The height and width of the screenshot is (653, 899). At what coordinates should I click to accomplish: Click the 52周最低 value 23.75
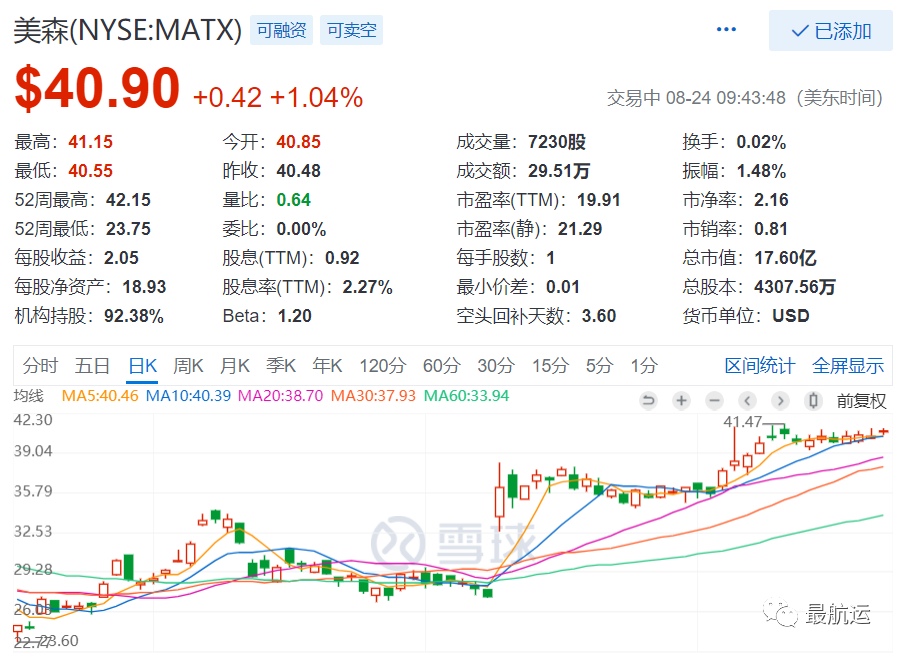pyautogui.click(x=128, y=229)
